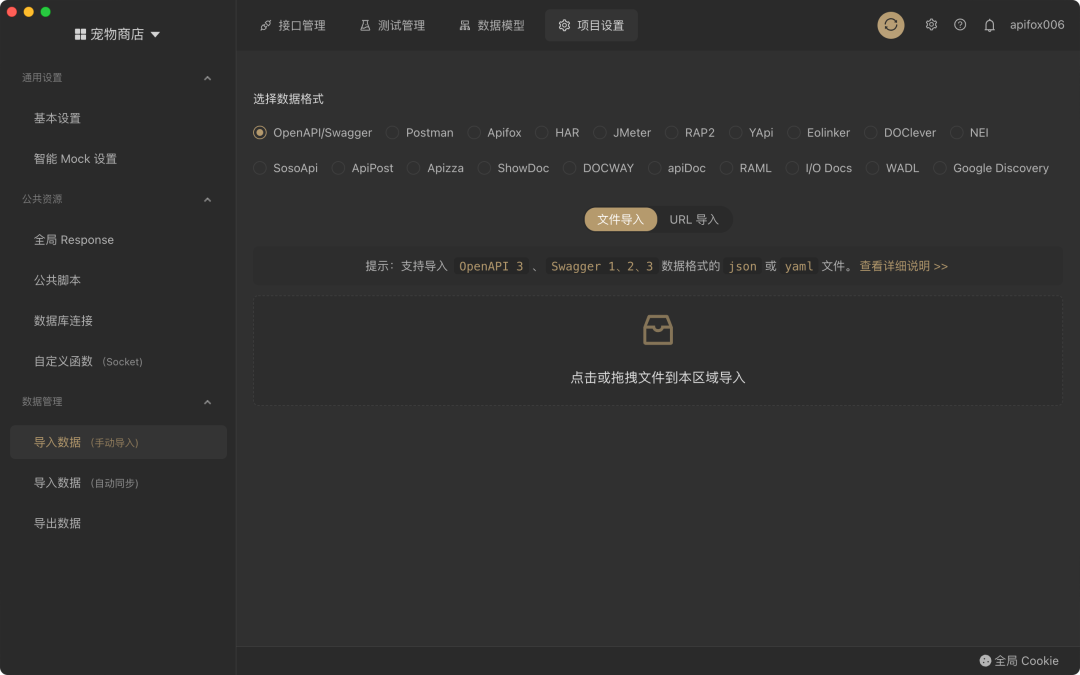
Task: Select YApi format radio
Action: 736,132
